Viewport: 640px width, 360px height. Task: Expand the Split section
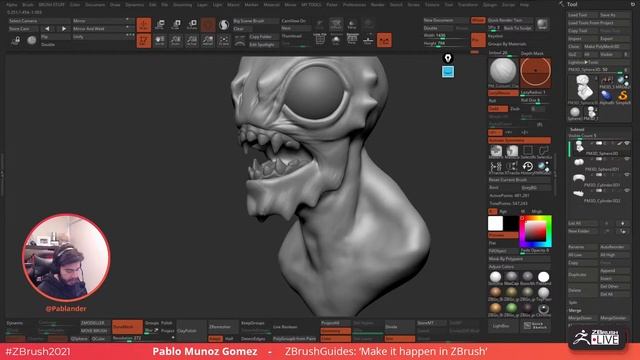pos(573,302)
